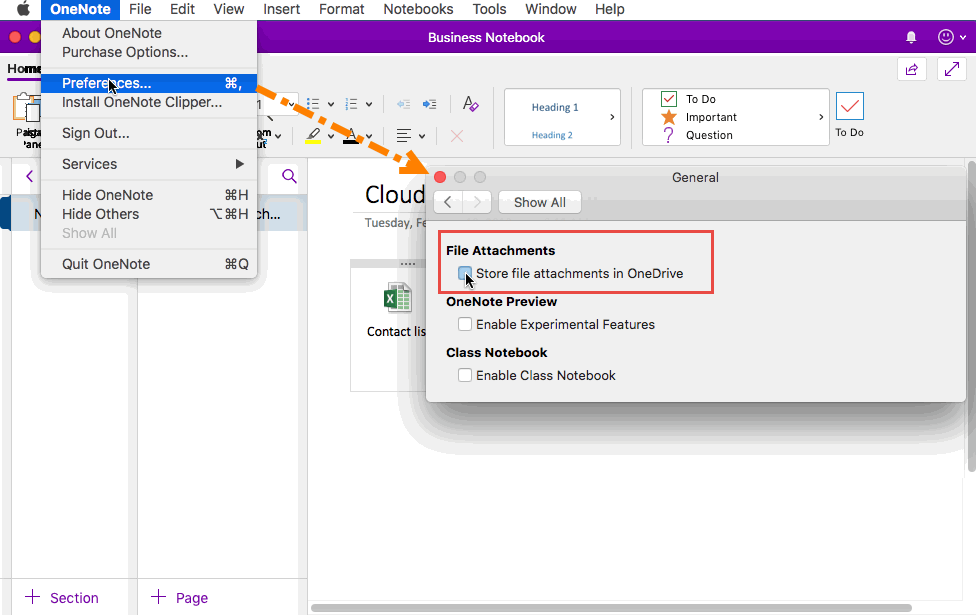Click the smiley feedback icon
The height and width of the screenshot is (615, 976).
click(946, 37)
